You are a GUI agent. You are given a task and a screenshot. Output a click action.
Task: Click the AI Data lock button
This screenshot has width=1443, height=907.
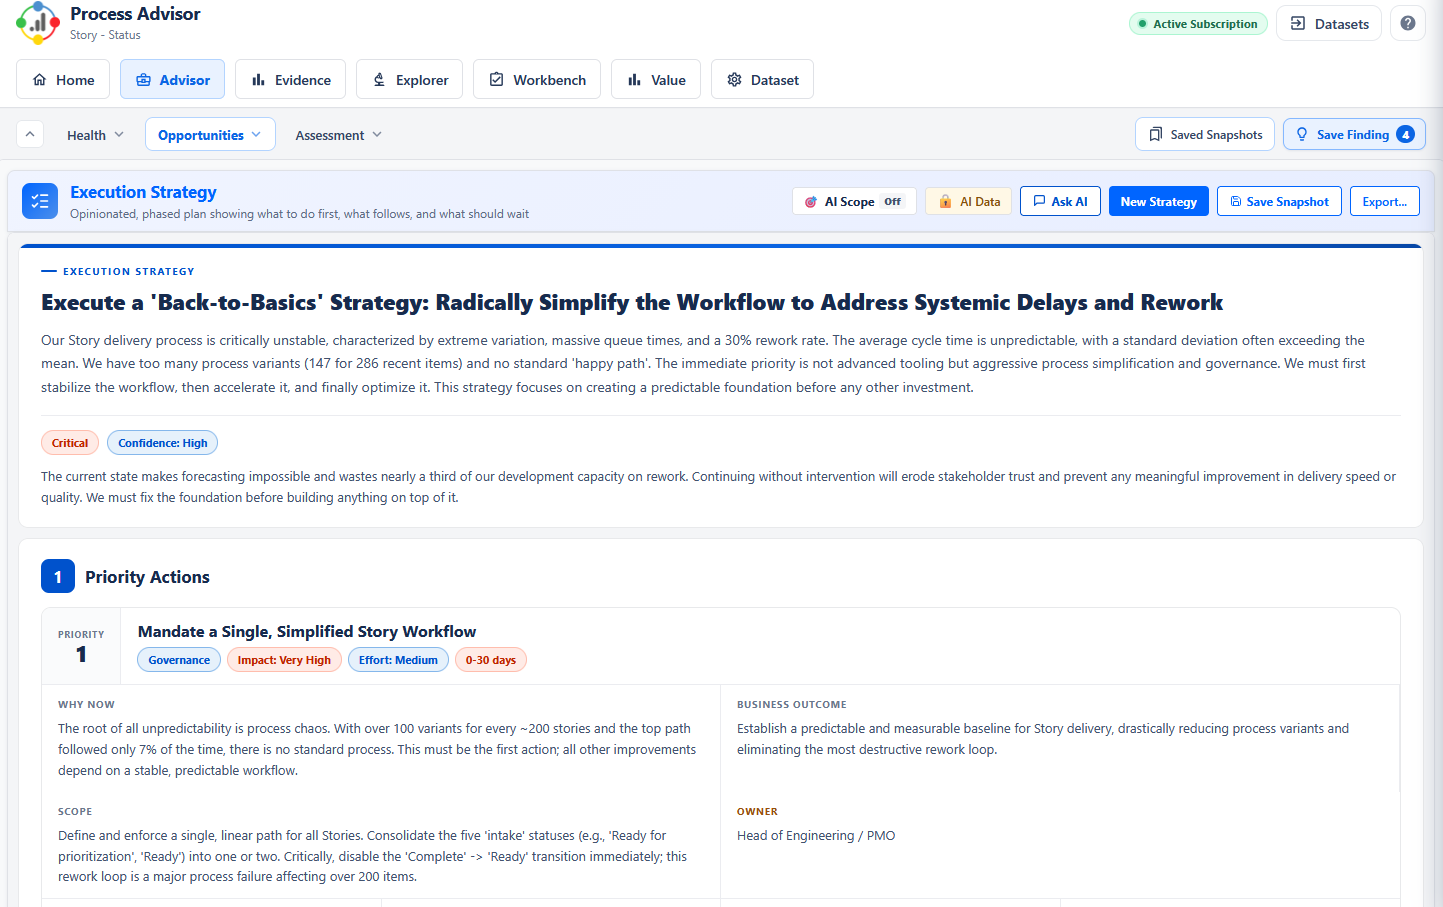[x=969, y=201]
